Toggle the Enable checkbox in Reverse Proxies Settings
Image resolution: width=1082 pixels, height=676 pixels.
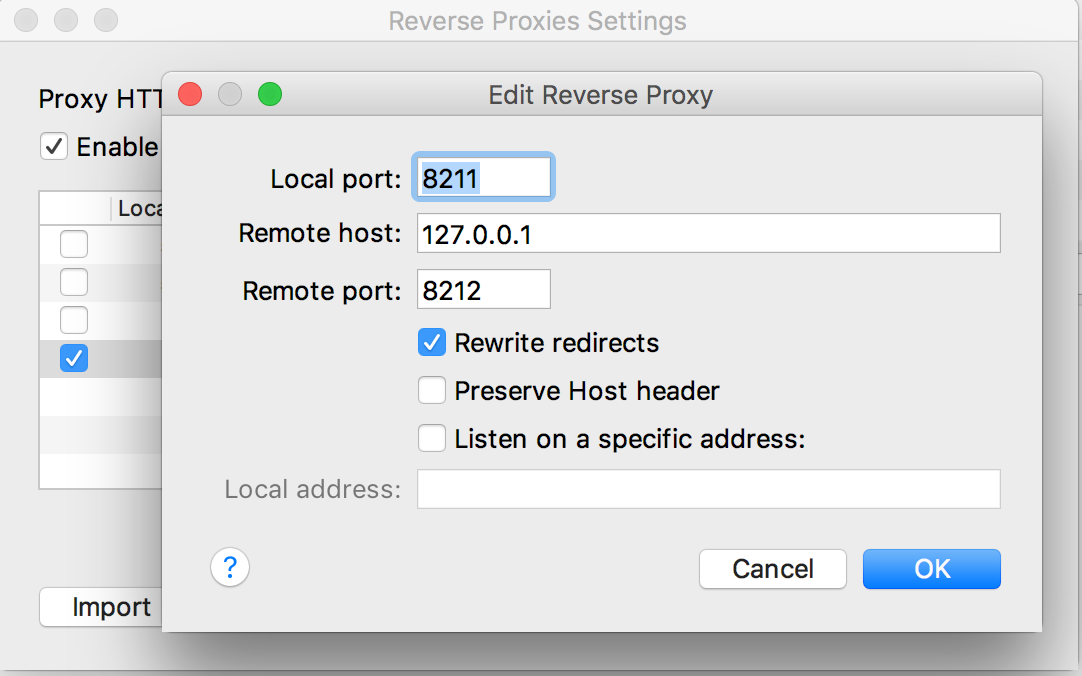[x=53, y=146]
